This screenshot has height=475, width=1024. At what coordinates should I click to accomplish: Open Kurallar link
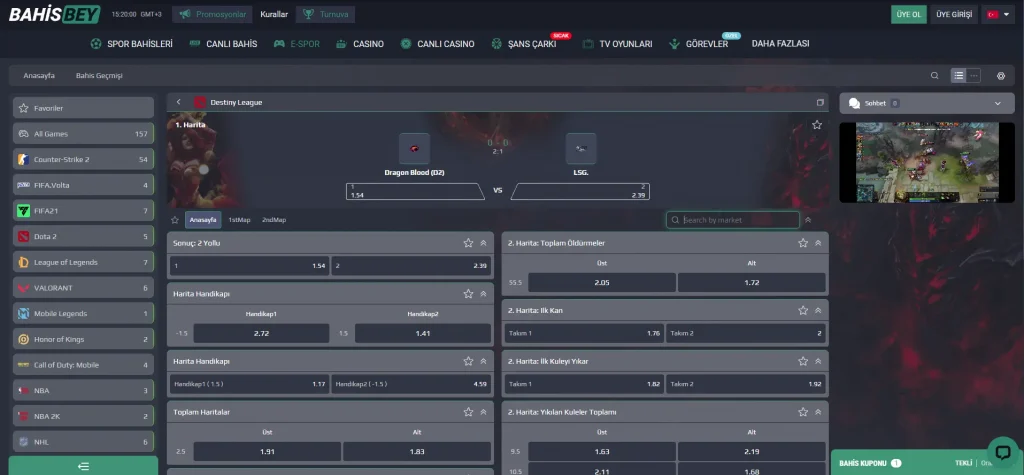coord(274,14)
